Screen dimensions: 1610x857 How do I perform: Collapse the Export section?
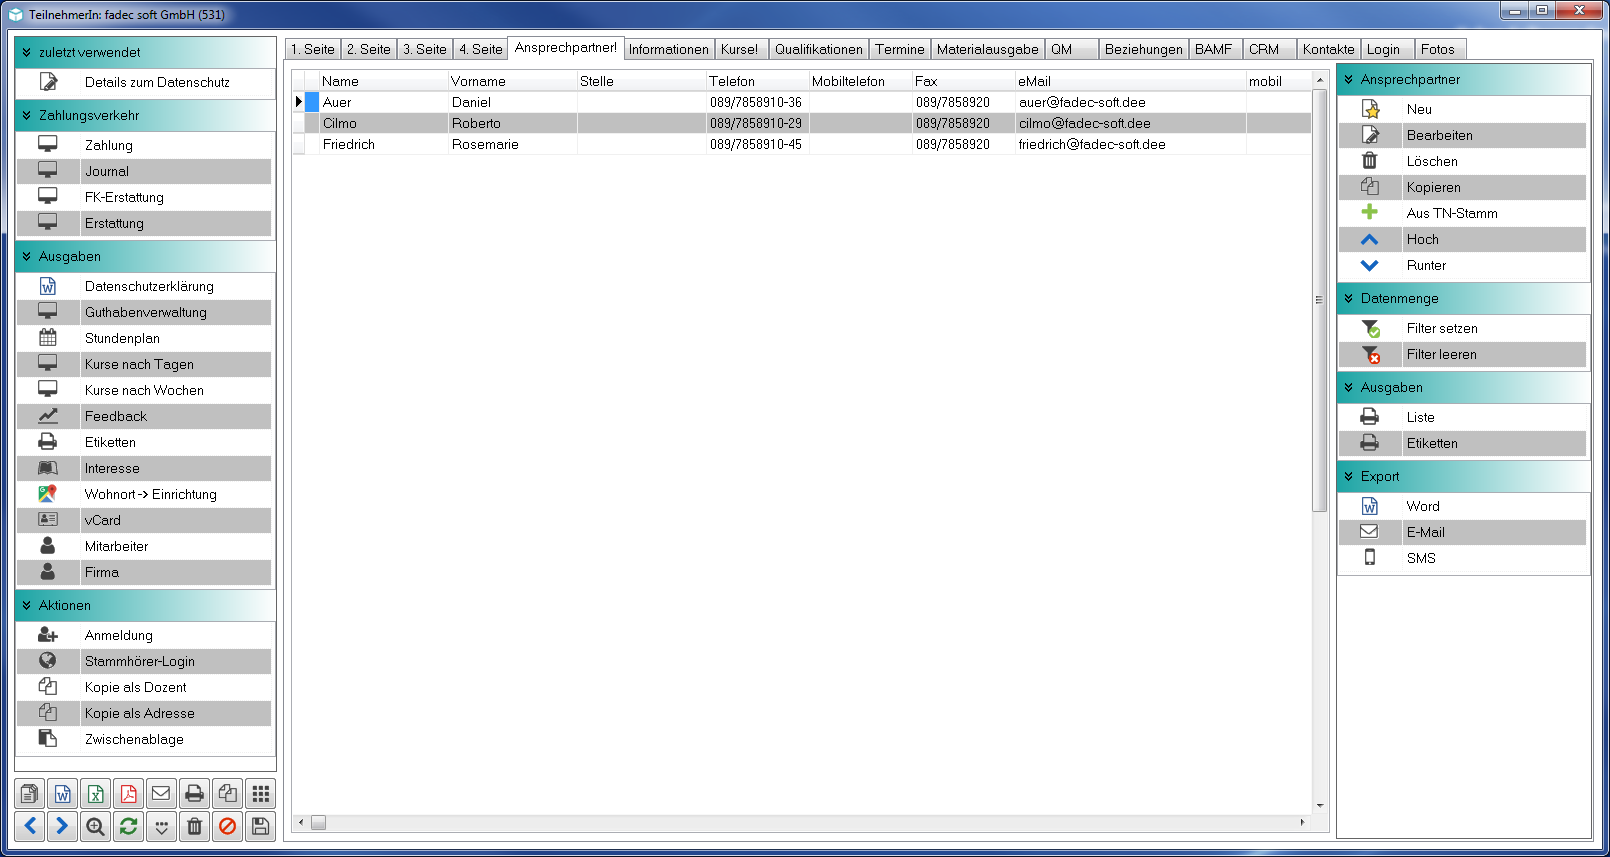tap(1349, 476)
